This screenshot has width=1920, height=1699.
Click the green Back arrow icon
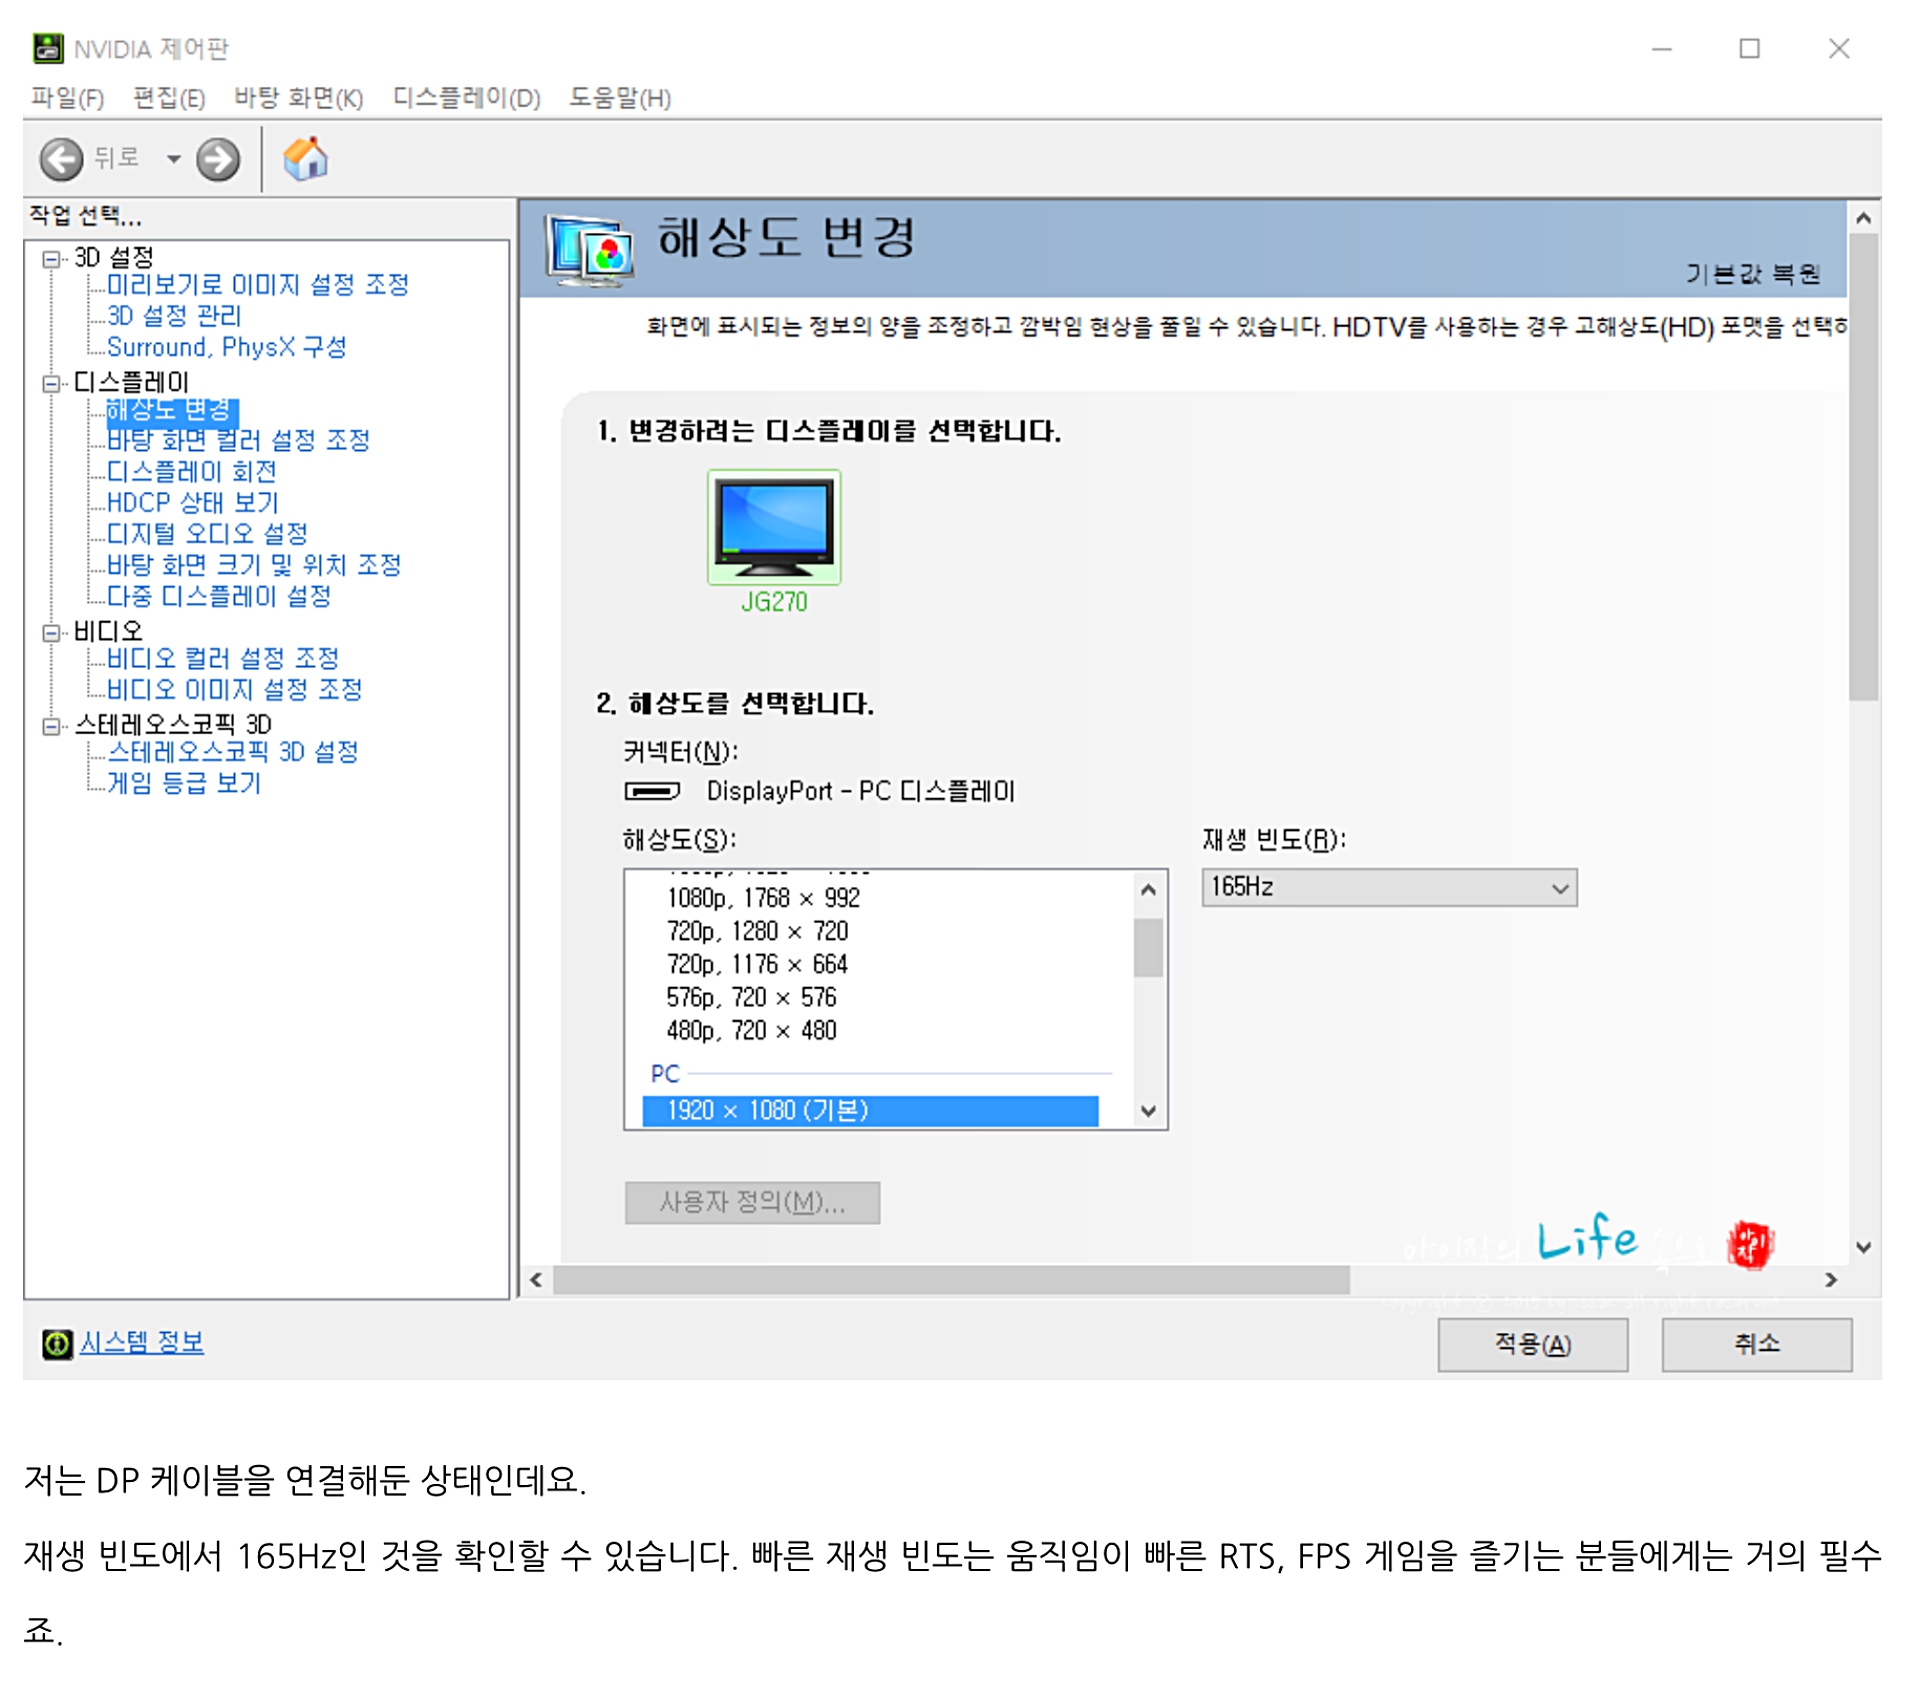pyautogui.click(x=61, y=160)
